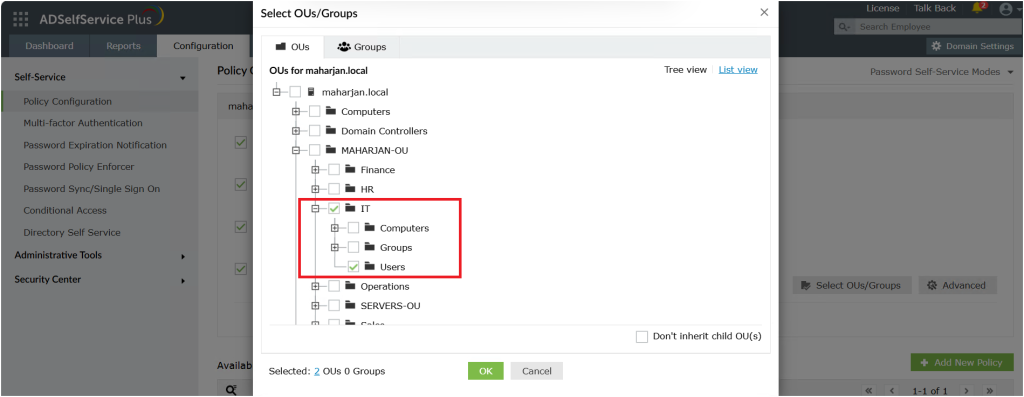The width and height of the screenshot is (1024, 397).
Task: Check the Finance OU checkbox
Action: [x=334, y=170]
